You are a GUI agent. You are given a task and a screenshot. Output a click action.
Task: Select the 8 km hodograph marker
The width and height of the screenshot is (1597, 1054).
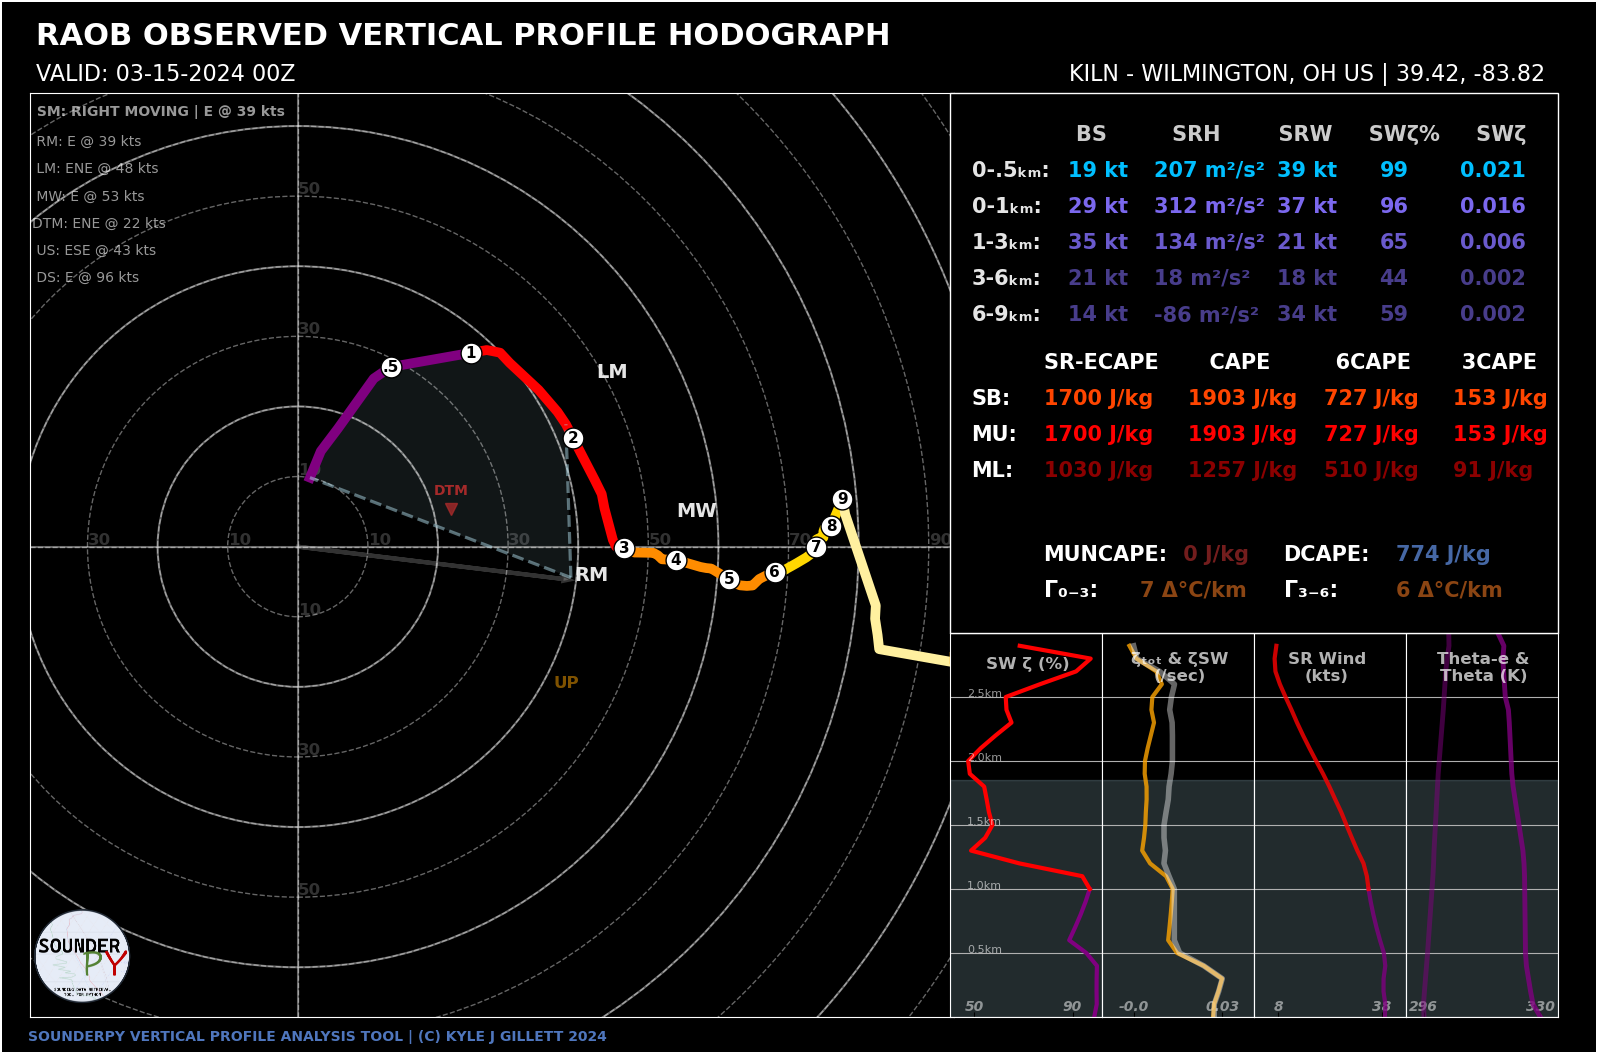click(832, 526)
